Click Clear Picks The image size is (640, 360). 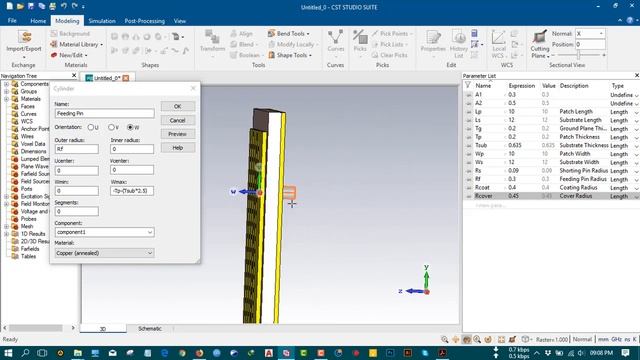coord(389,55)
